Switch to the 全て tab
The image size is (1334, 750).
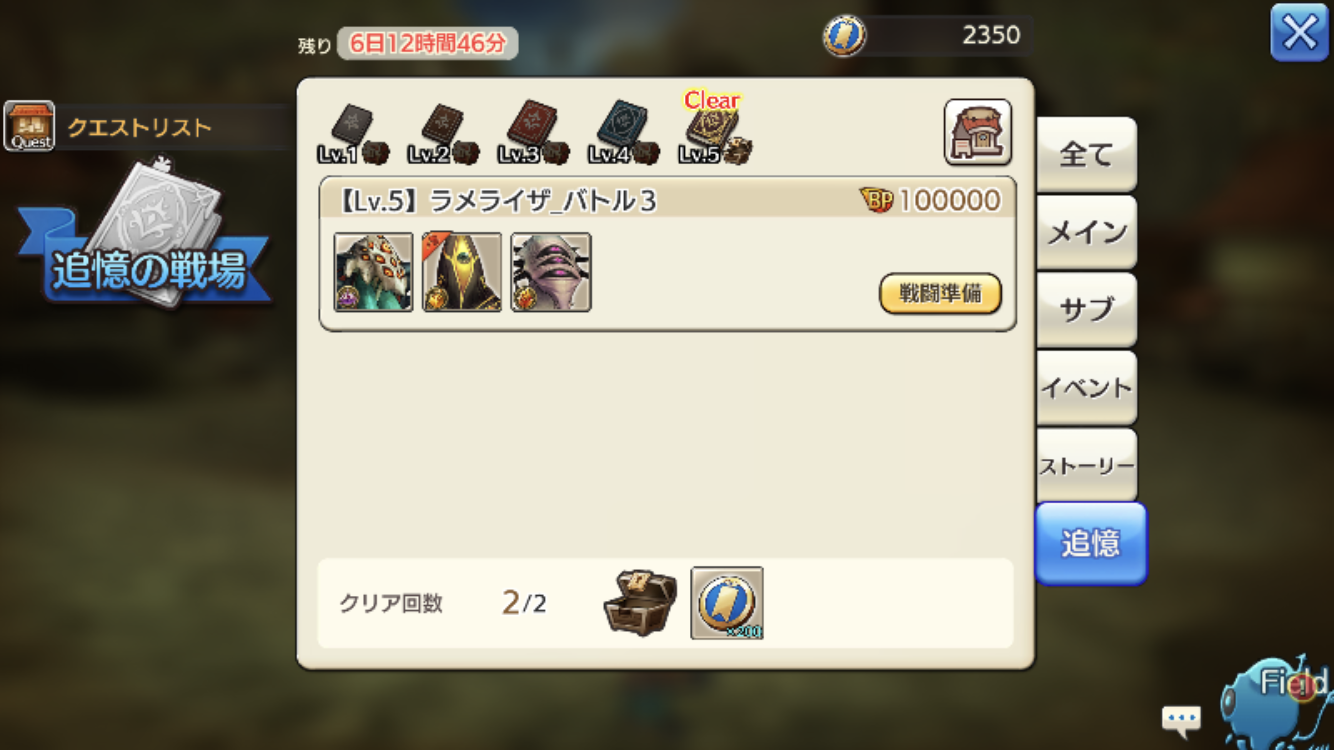tap(1086, 155)
